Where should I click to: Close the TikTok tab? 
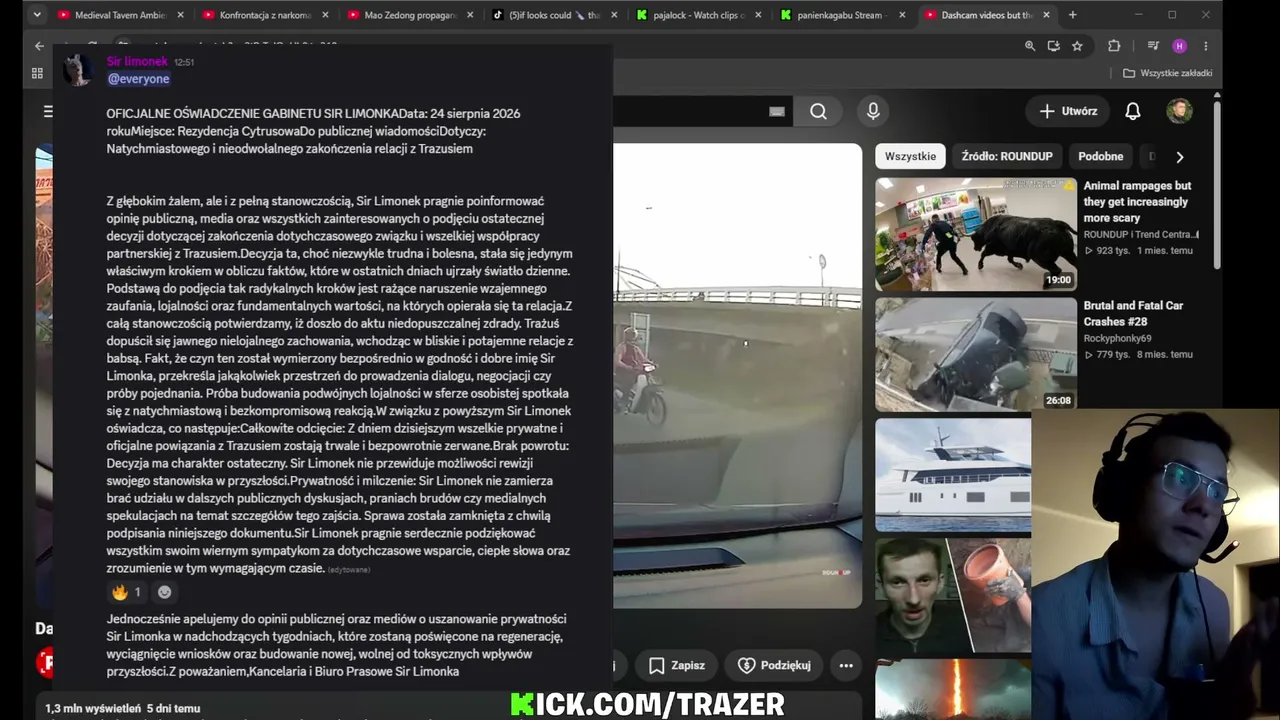point(615,15)
